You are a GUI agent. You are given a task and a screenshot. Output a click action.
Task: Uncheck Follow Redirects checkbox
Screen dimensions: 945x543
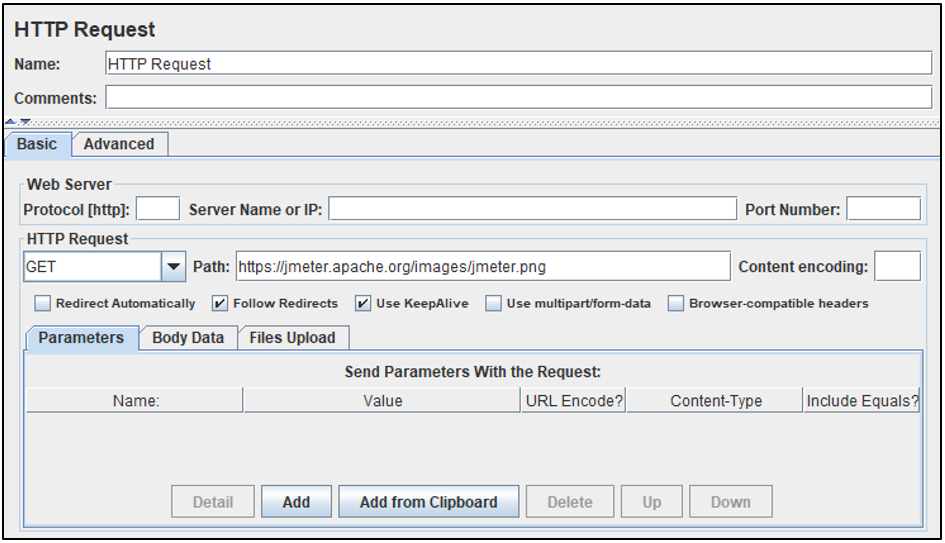[x=220, y=303]
